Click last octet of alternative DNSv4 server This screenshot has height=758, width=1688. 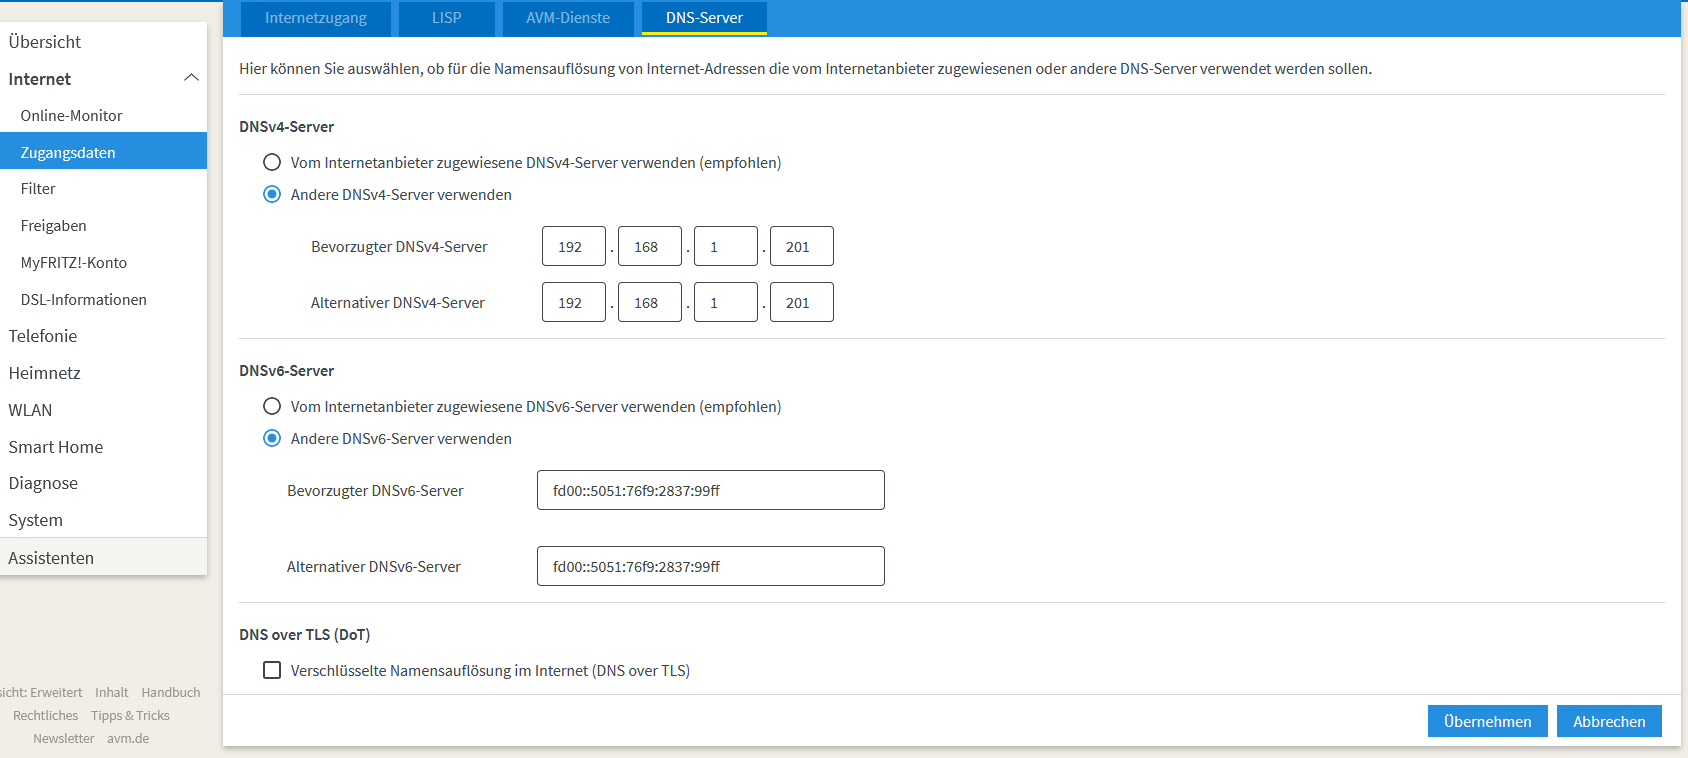pyautogui.click(x=801, y=302)
